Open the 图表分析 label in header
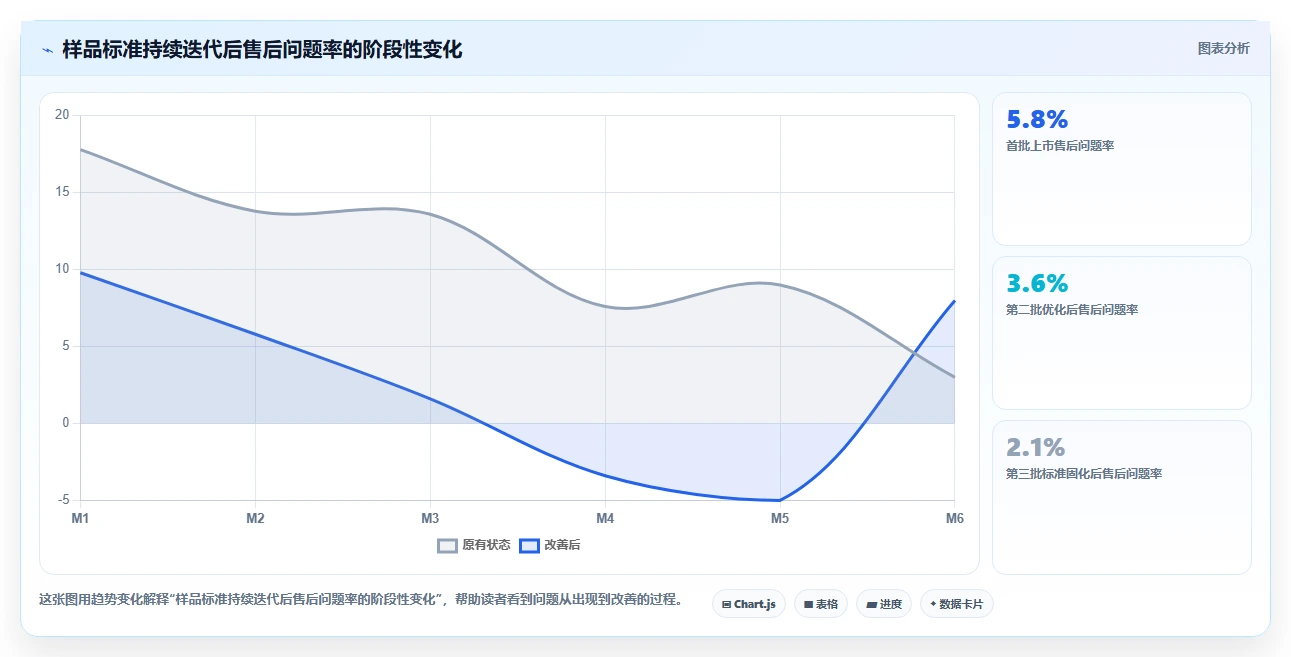The height and width of the screenshot is (657, 1291). [x=1223, y=48]
